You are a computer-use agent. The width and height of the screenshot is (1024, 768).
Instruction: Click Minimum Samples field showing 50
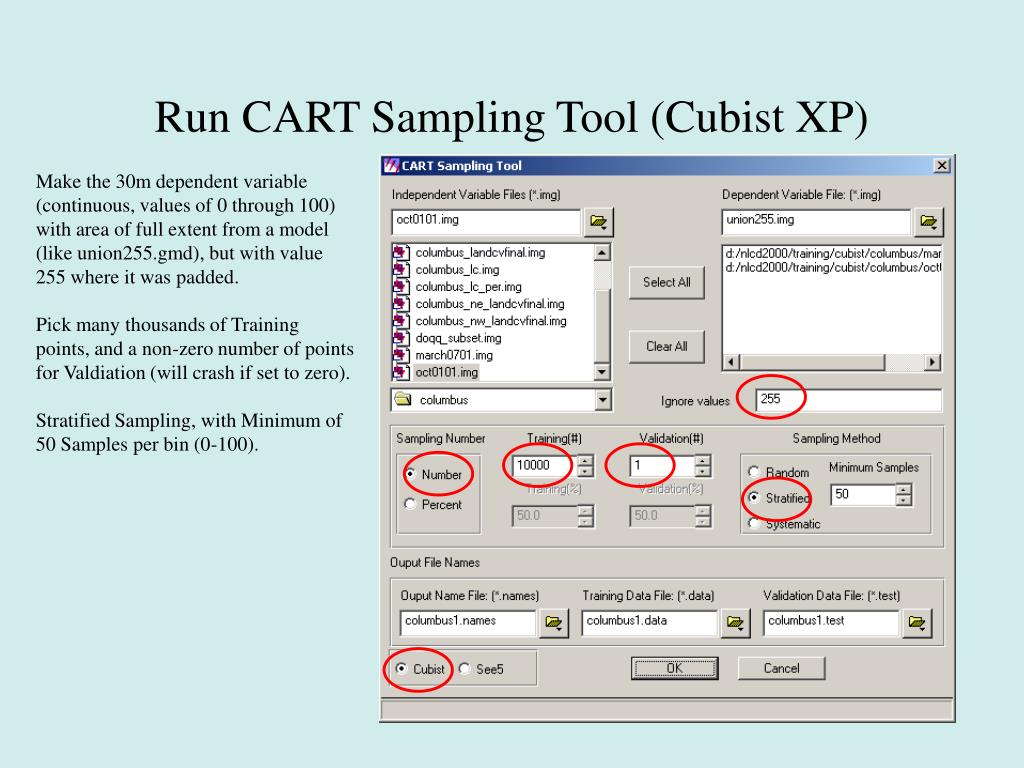[x=863, y=494]
